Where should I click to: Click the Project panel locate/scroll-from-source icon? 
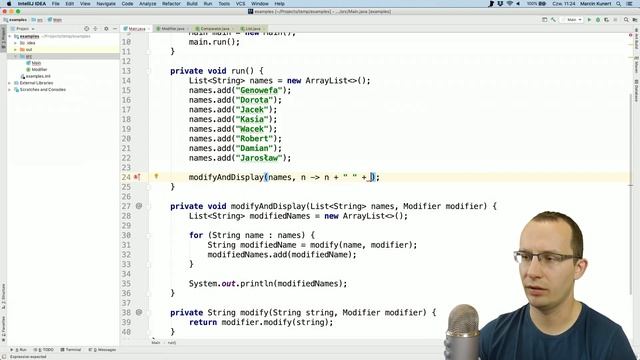87,29
